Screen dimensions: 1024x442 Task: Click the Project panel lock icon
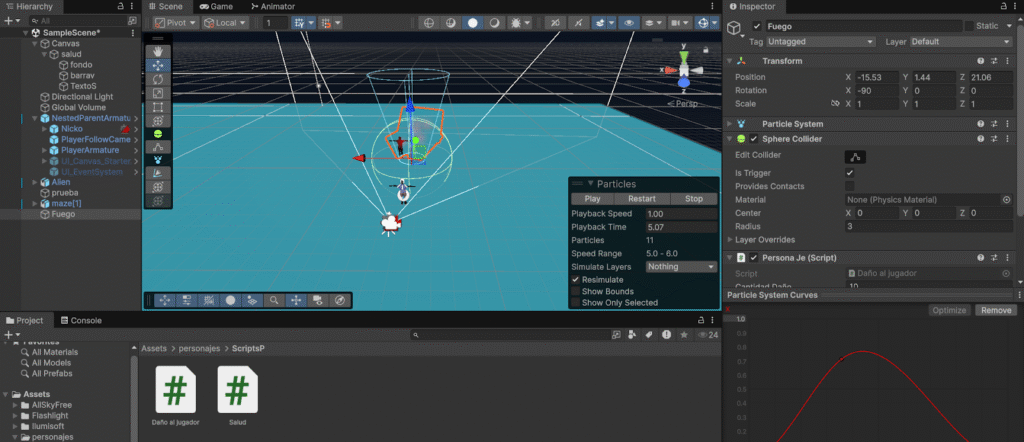(x=700, y=320)
